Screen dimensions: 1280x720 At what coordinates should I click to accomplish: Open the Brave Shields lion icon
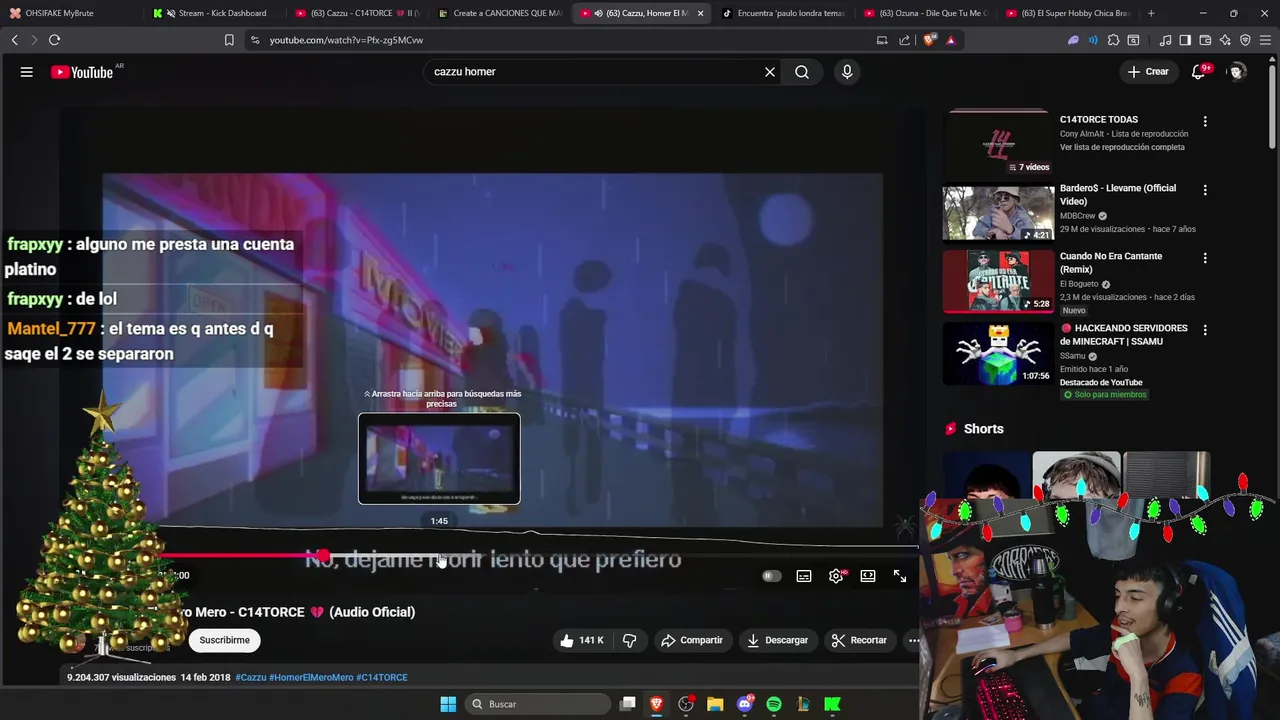(929, 40)
